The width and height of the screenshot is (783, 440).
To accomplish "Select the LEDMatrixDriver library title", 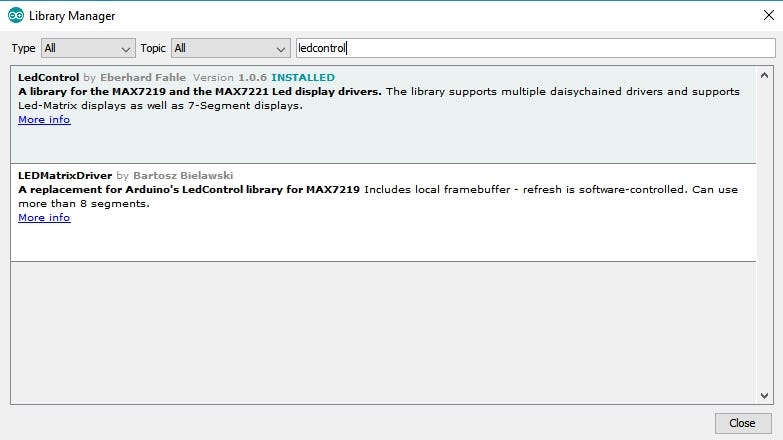I will coord(65,175).
